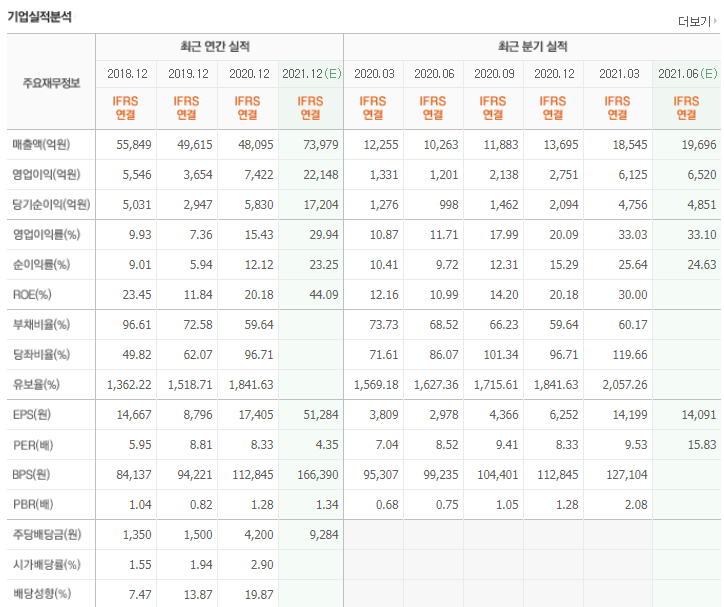Click the 주당배당금(원) row label
Image resolution: width=724 pixels, height=607 pixels.
[x=46, y=535]
